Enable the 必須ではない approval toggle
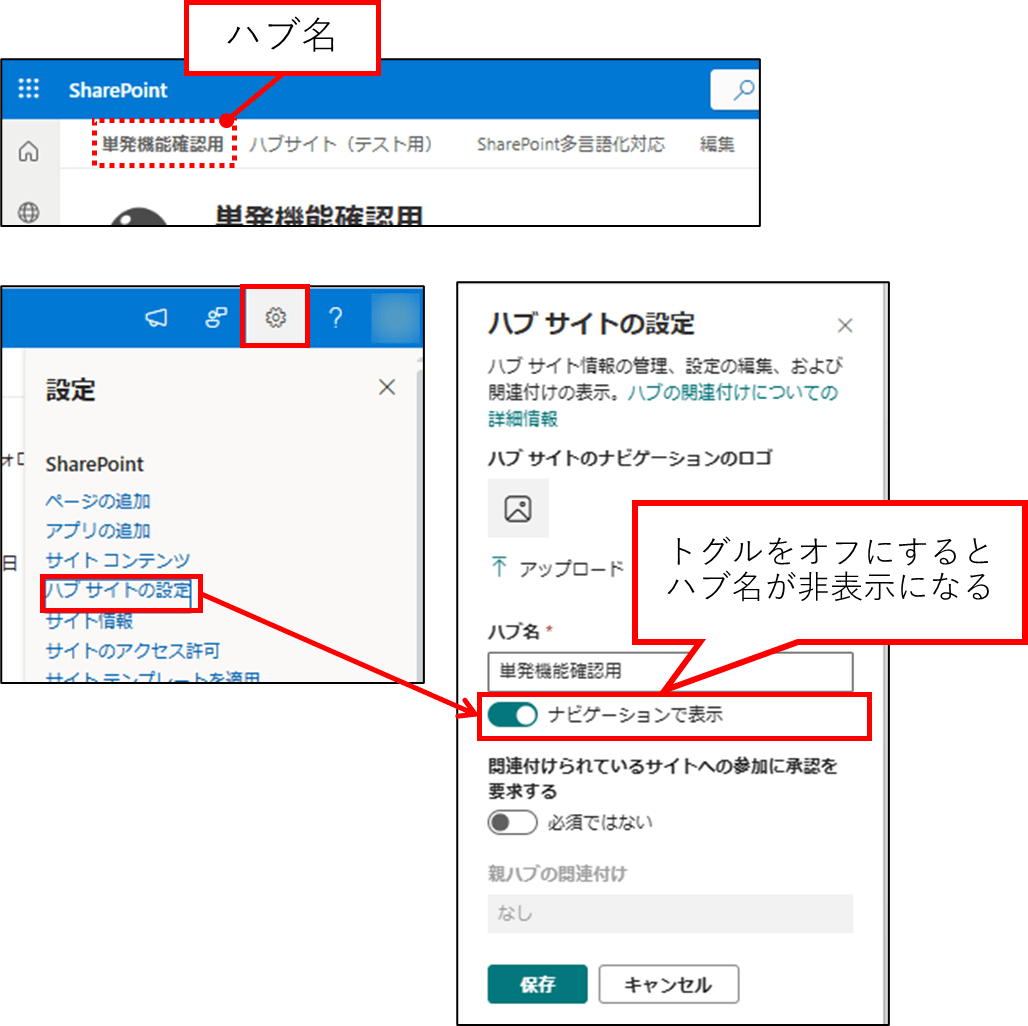 (512, 823)
